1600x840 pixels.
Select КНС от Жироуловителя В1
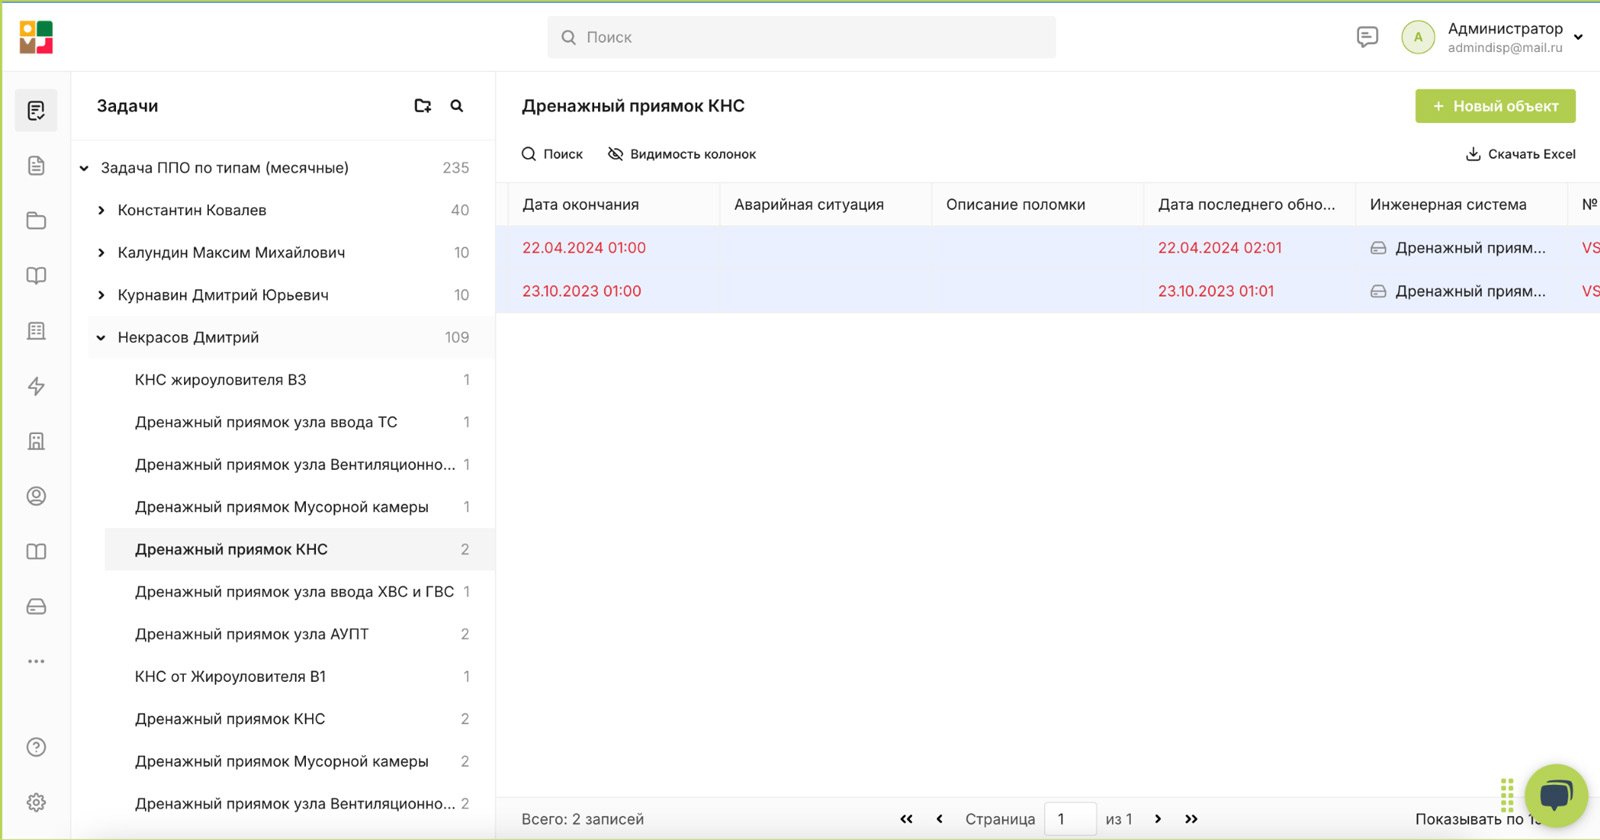pyautogui.click(x=300, y=677)
